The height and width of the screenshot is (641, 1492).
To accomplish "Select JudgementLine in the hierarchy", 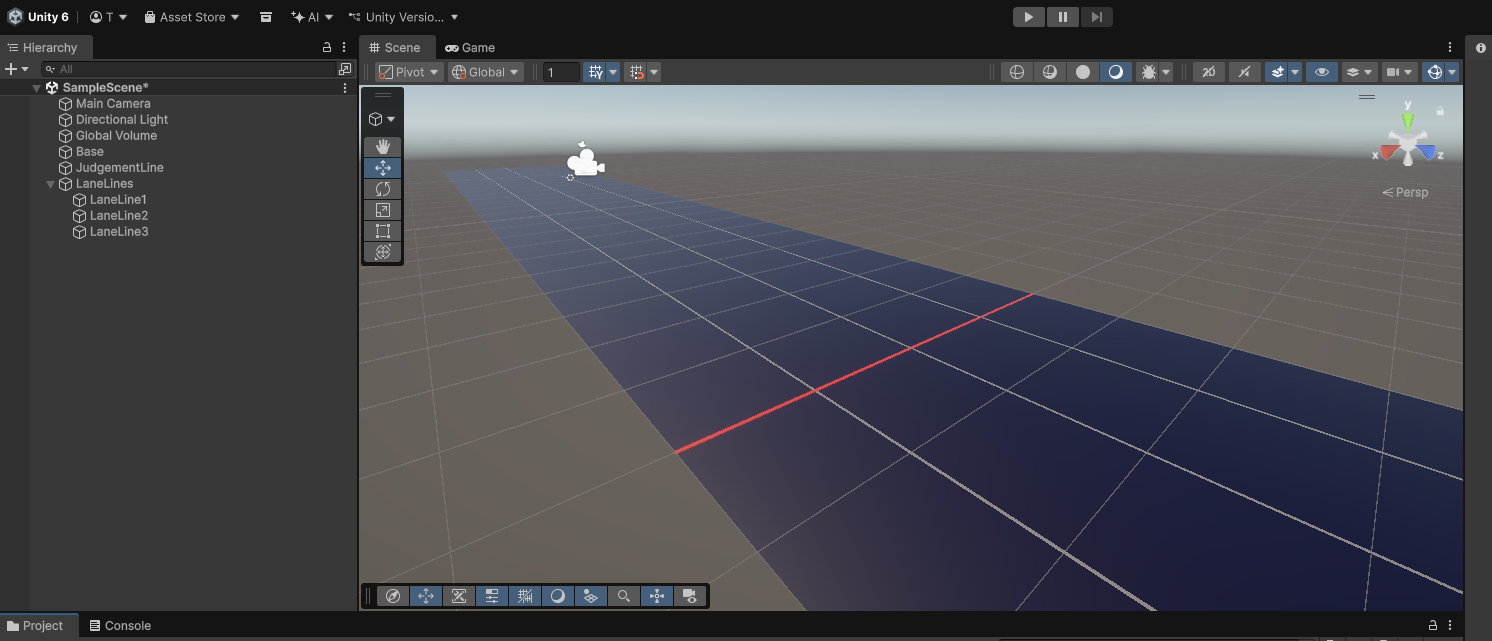I will coord(119,168).
